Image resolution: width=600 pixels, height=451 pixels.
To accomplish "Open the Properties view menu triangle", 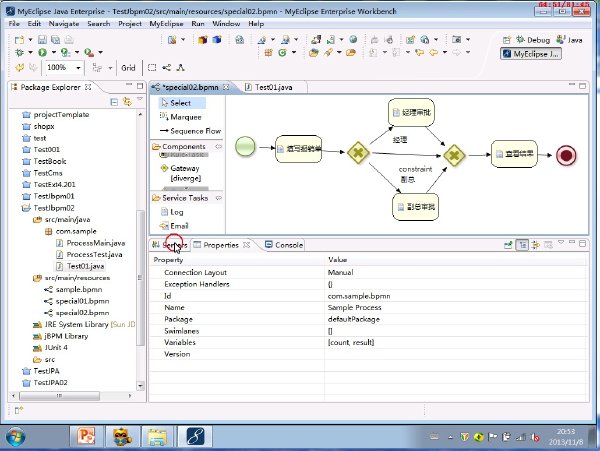I will [561, 242].
